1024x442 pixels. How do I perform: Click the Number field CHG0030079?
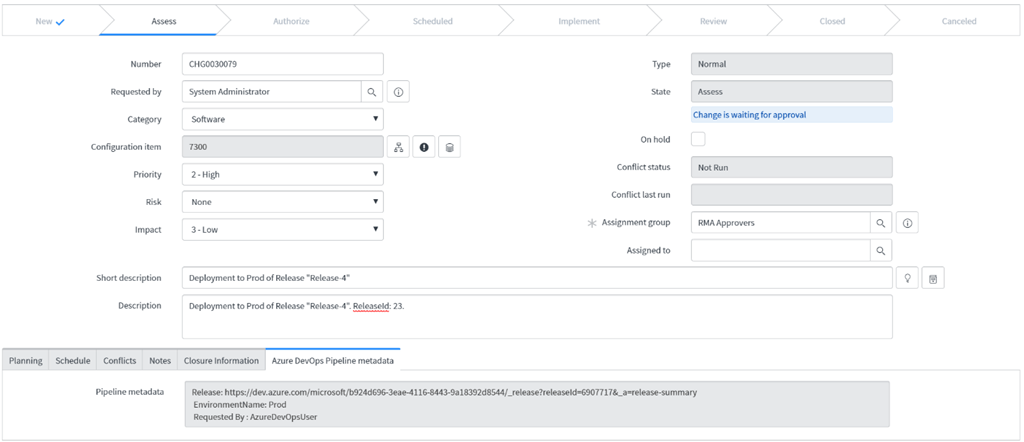tap(283, 64)
